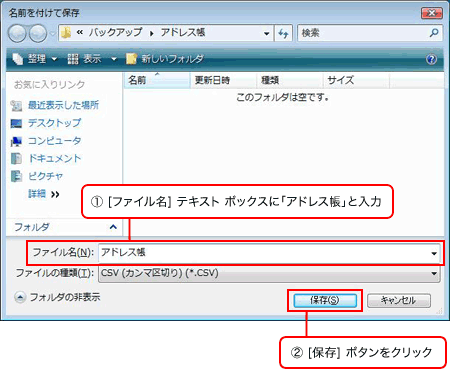Click the アドレス帳 breadcrumb in address bar
Image resolution: width=450 pixels, height=369 pixels.
[183, 33]
